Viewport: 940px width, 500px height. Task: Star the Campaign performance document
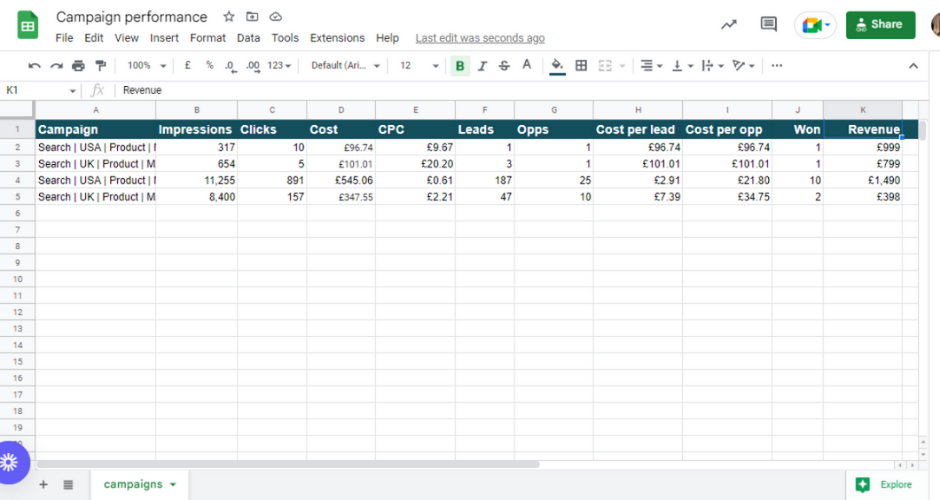click(228, 17)
